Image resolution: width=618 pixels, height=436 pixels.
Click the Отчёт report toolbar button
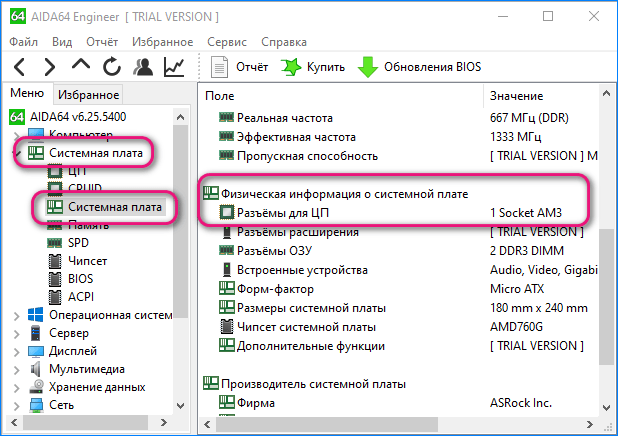(x=240, y=67)
